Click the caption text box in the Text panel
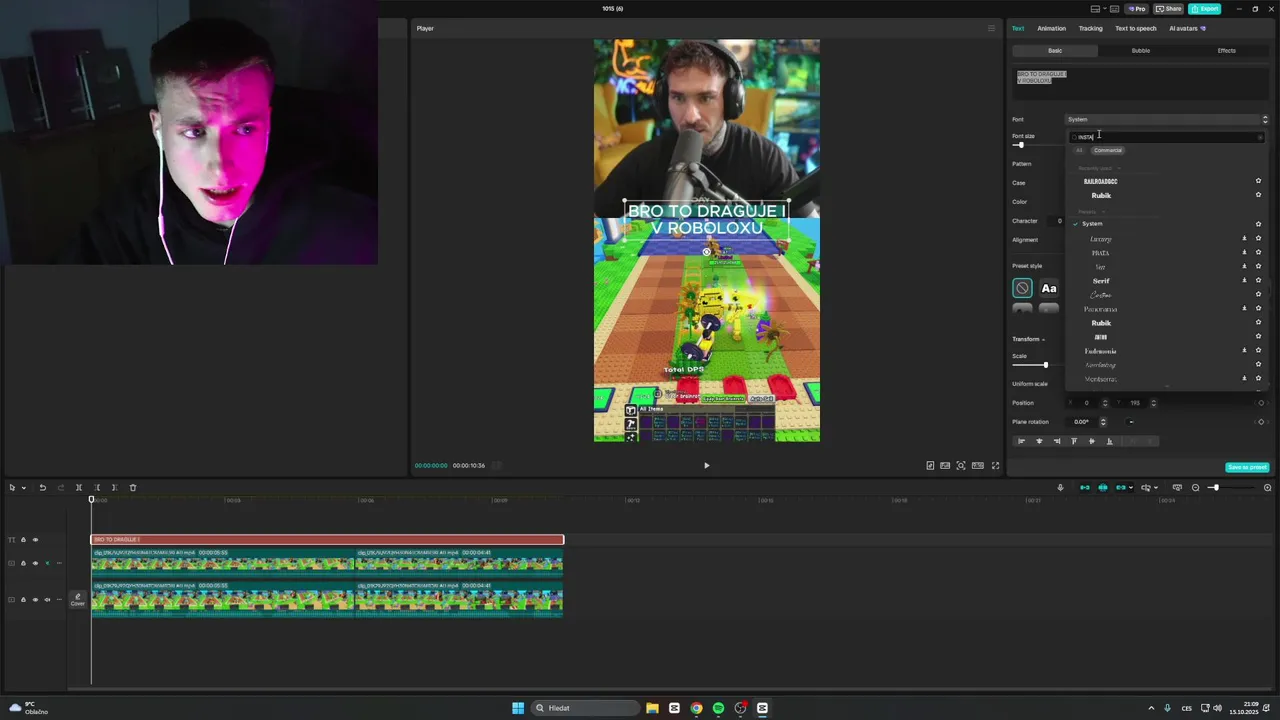 pyautogui.click(x=1140, y=83)
